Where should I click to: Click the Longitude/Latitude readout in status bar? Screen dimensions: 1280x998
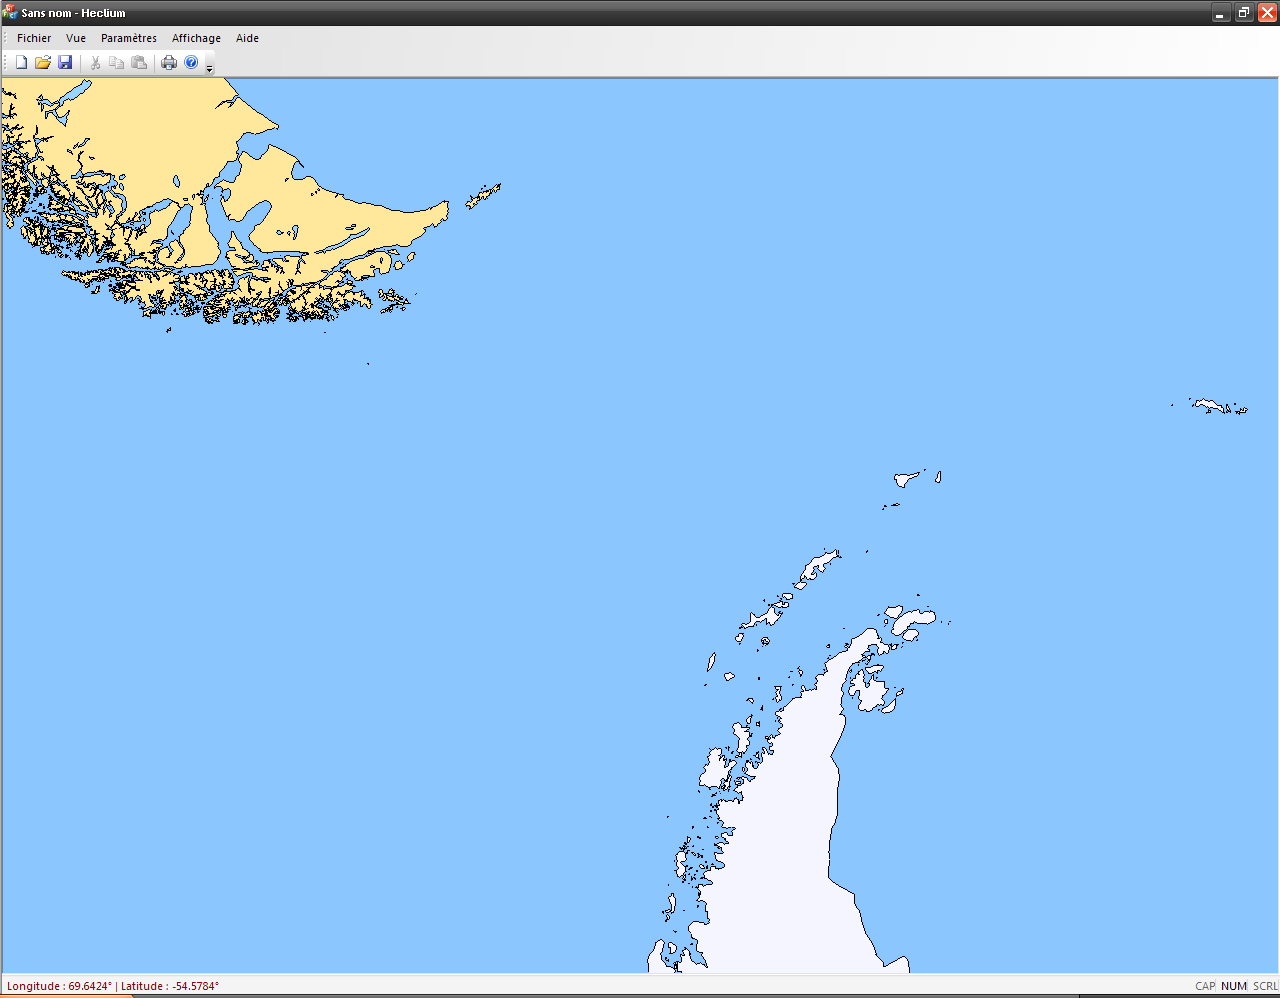point(112,986)
